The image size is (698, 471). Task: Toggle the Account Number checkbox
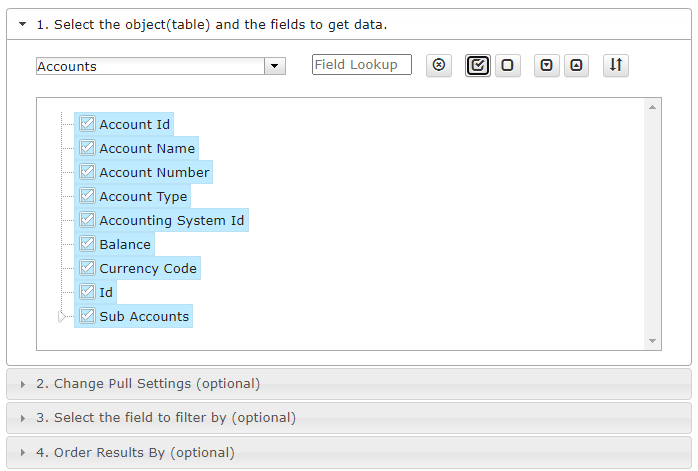pos(87,172)
